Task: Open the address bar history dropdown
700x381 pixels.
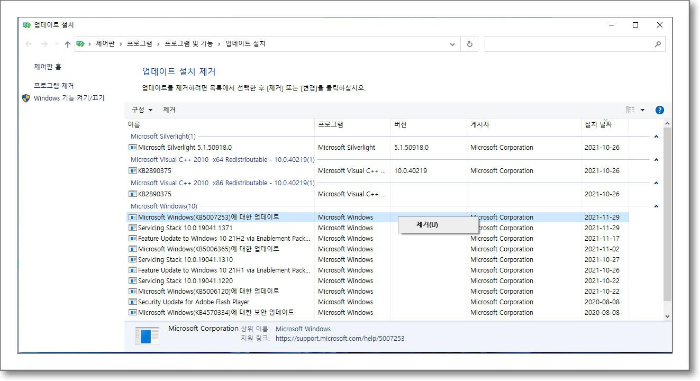Action: [x=452, y=44]
